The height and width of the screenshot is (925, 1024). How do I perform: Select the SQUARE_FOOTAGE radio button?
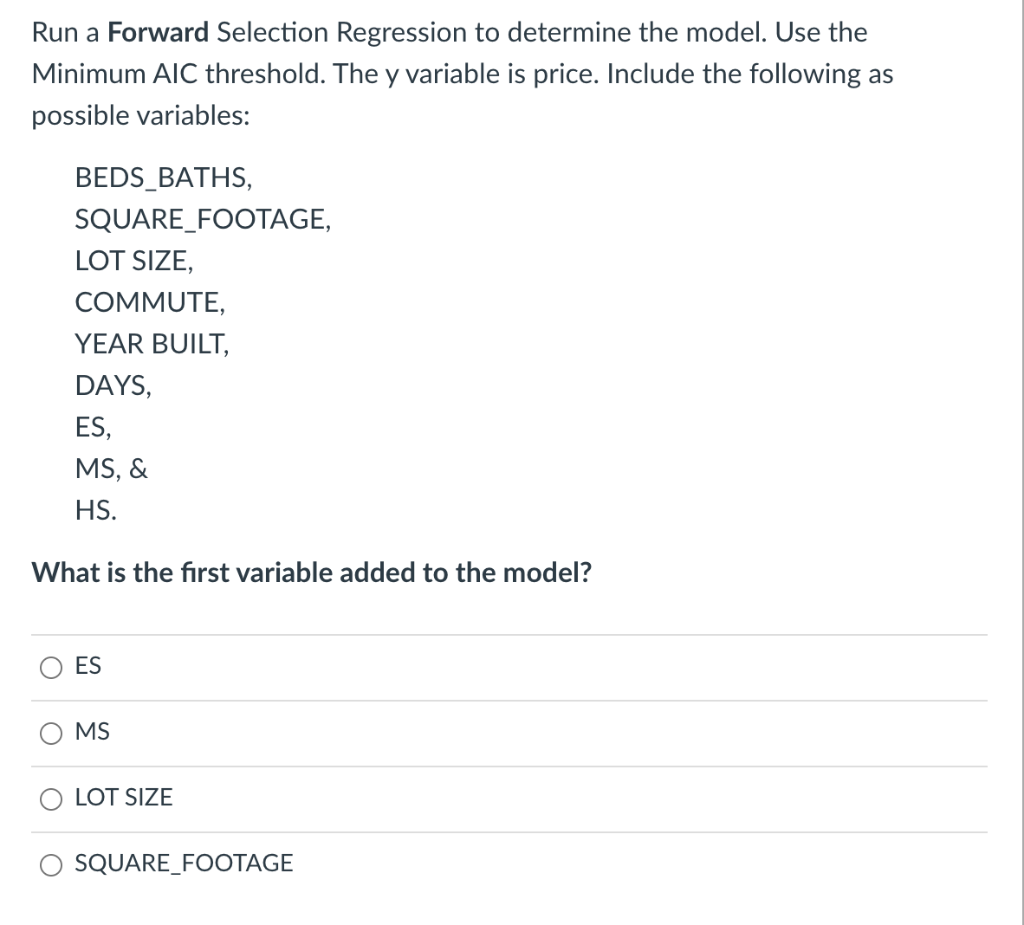click(51, 864)
